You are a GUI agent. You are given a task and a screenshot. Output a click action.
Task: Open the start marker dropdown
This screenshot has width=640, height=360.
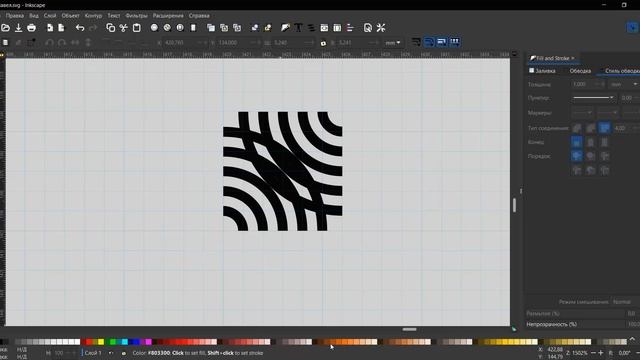pyautogui.click(x=582, y=112)
